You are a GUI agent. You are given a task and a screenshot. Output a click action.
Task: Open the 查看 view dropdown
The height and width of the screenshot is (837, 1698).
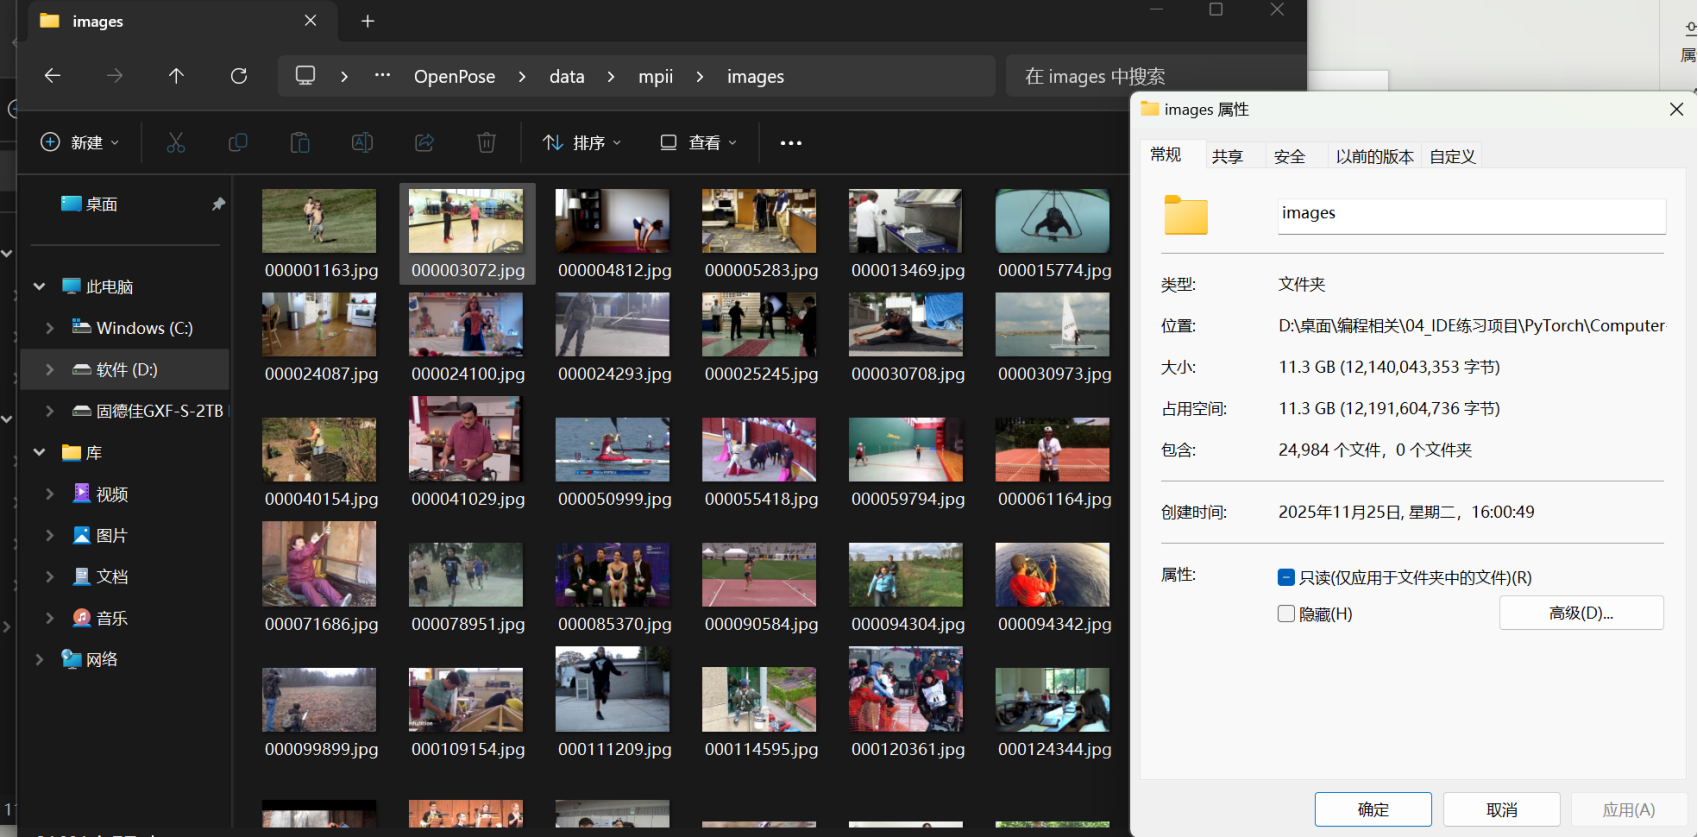(x=698, y=143)
